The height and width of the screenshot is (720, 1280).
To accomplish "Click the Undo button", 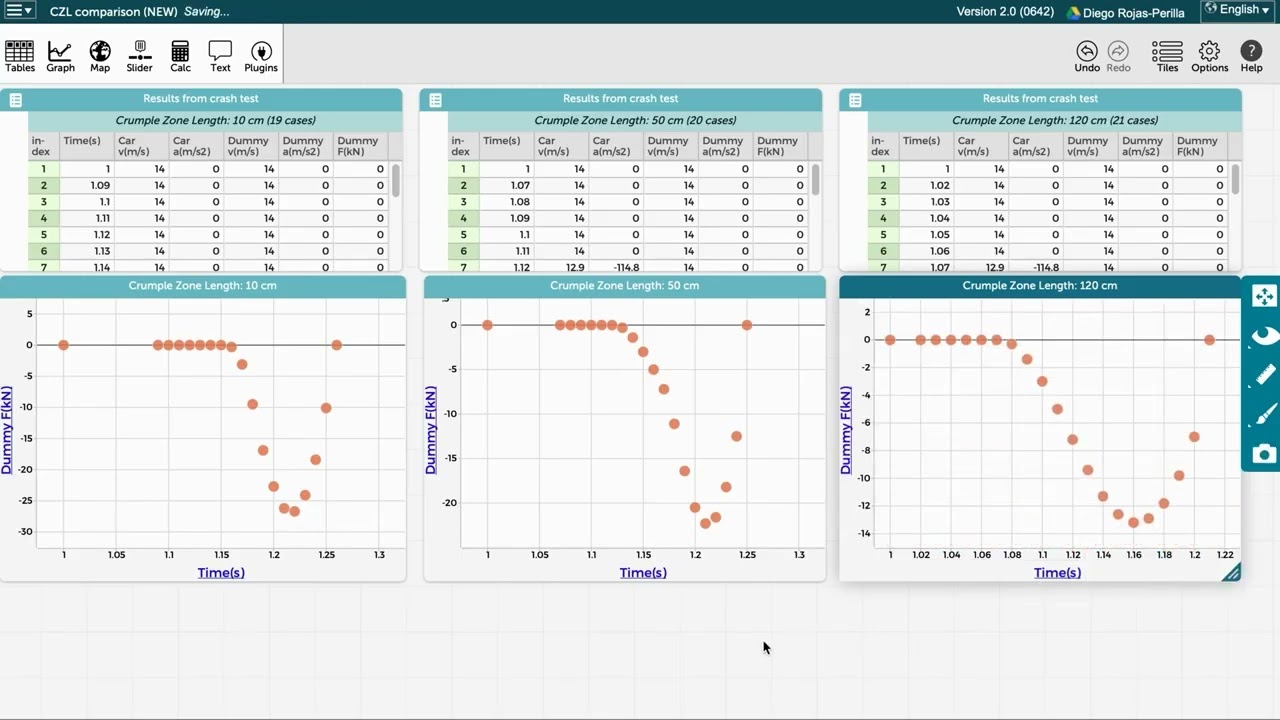I will click(x=1087, y=56).
